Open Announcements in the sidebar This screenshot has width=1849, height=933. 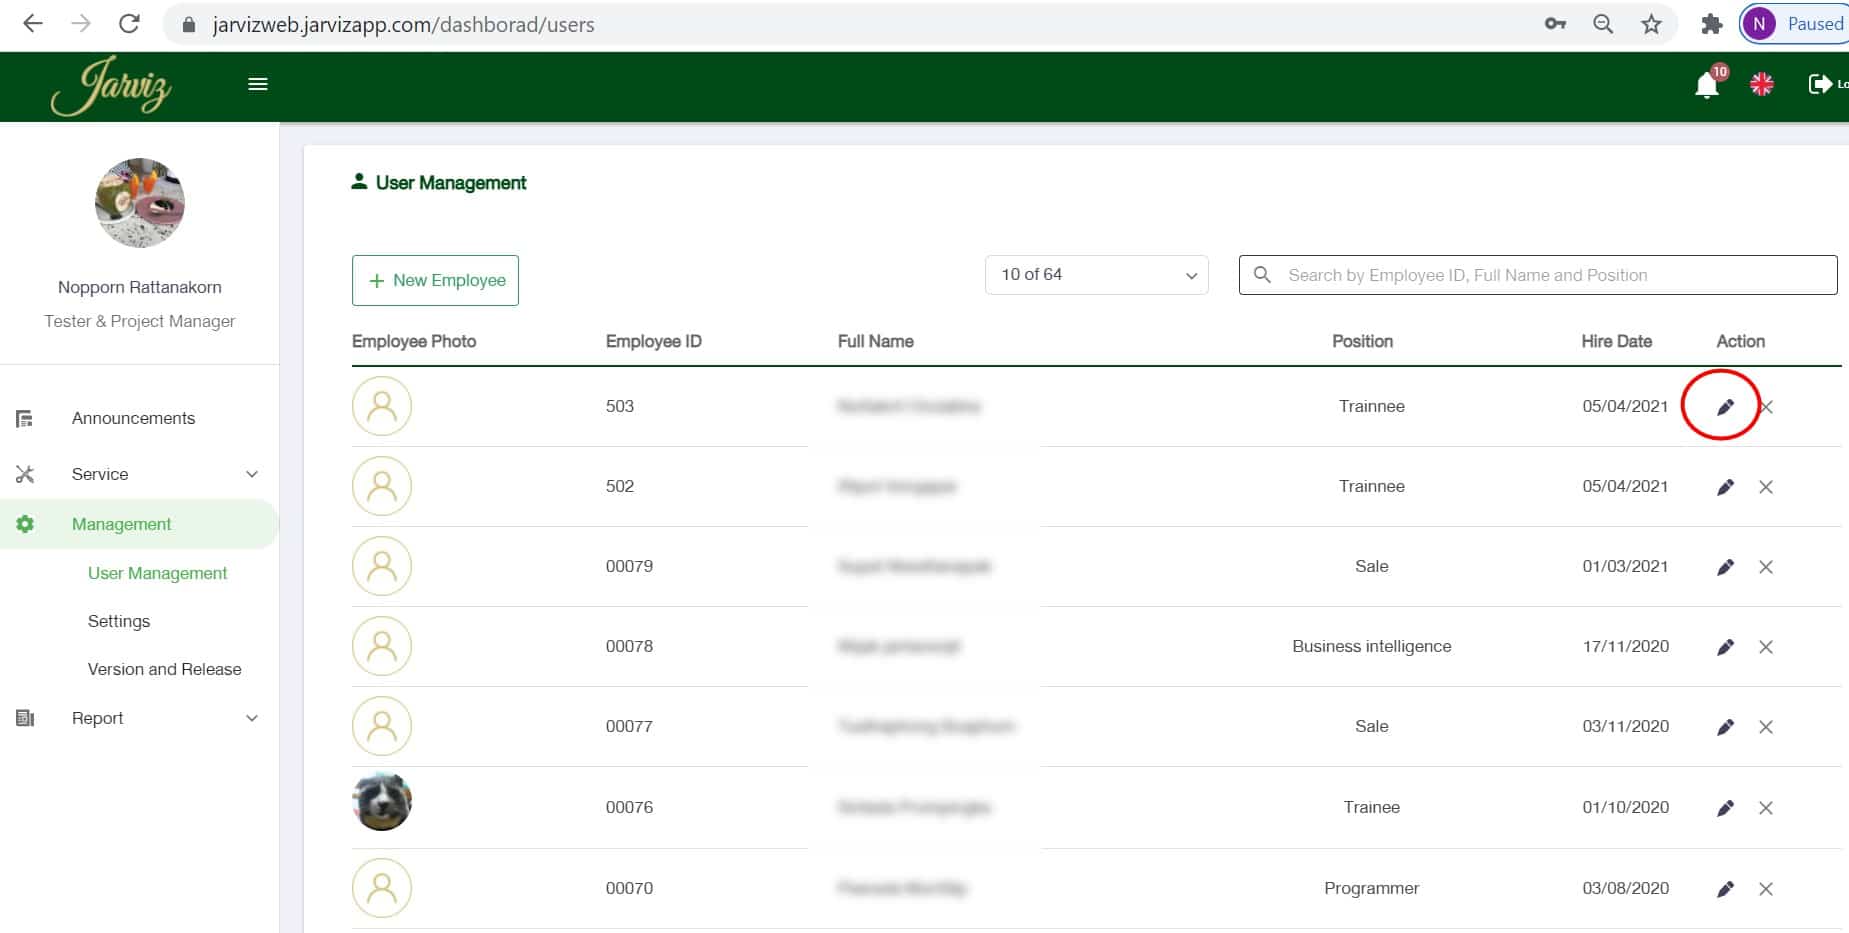[133, 418]
